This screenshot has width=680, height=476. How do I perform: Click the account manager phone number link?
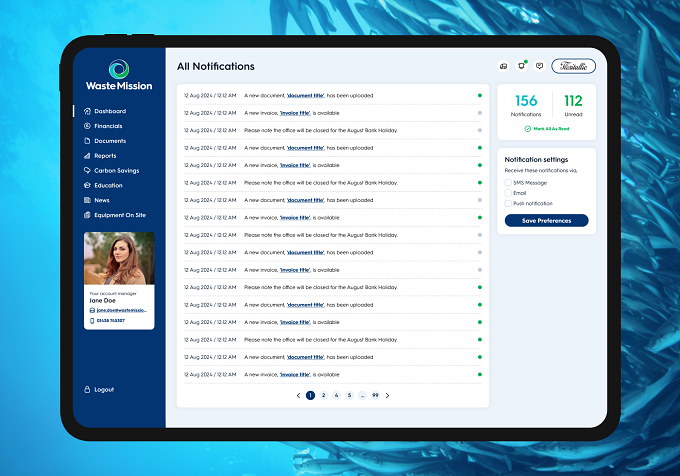point(111,321)
